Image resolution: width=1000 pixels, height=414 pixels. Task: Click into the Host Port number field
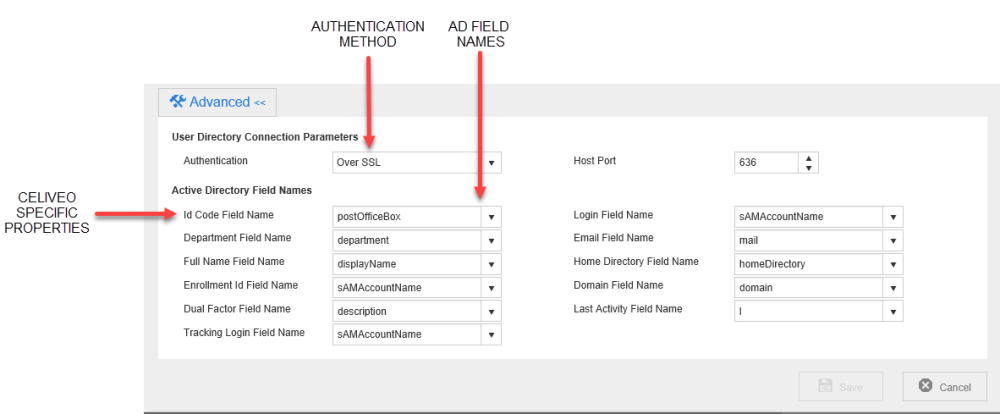(x=765, y=163)
